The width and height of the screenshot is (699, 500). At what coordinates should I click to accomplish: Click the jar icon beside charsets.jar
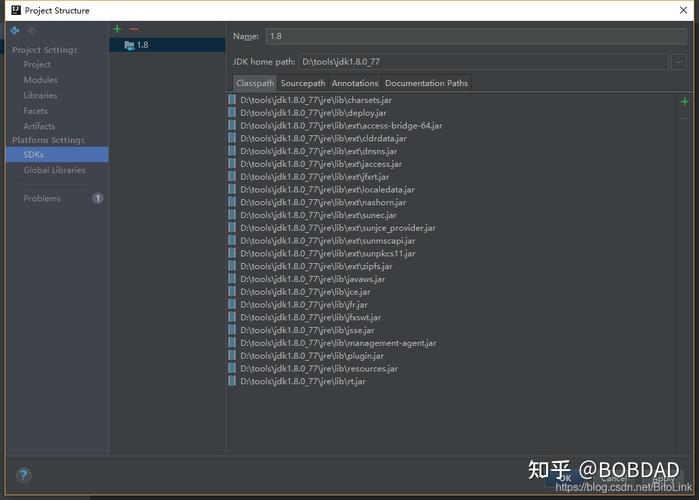(232, 100)
